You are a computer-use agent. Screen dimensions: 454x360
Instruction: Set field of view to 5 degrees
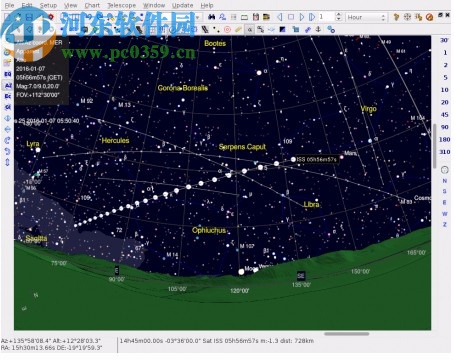[445, 77]
